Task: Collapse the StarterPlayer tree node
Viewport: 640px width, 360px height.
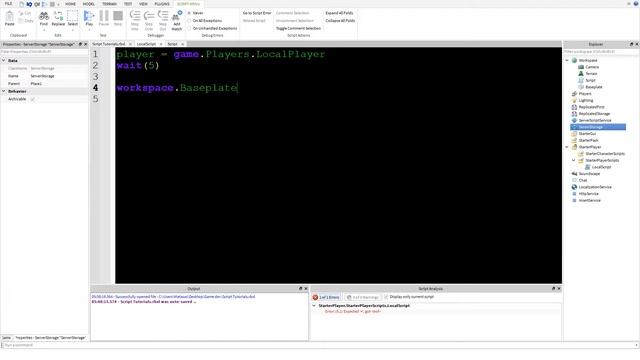Action: pos(567,147)
